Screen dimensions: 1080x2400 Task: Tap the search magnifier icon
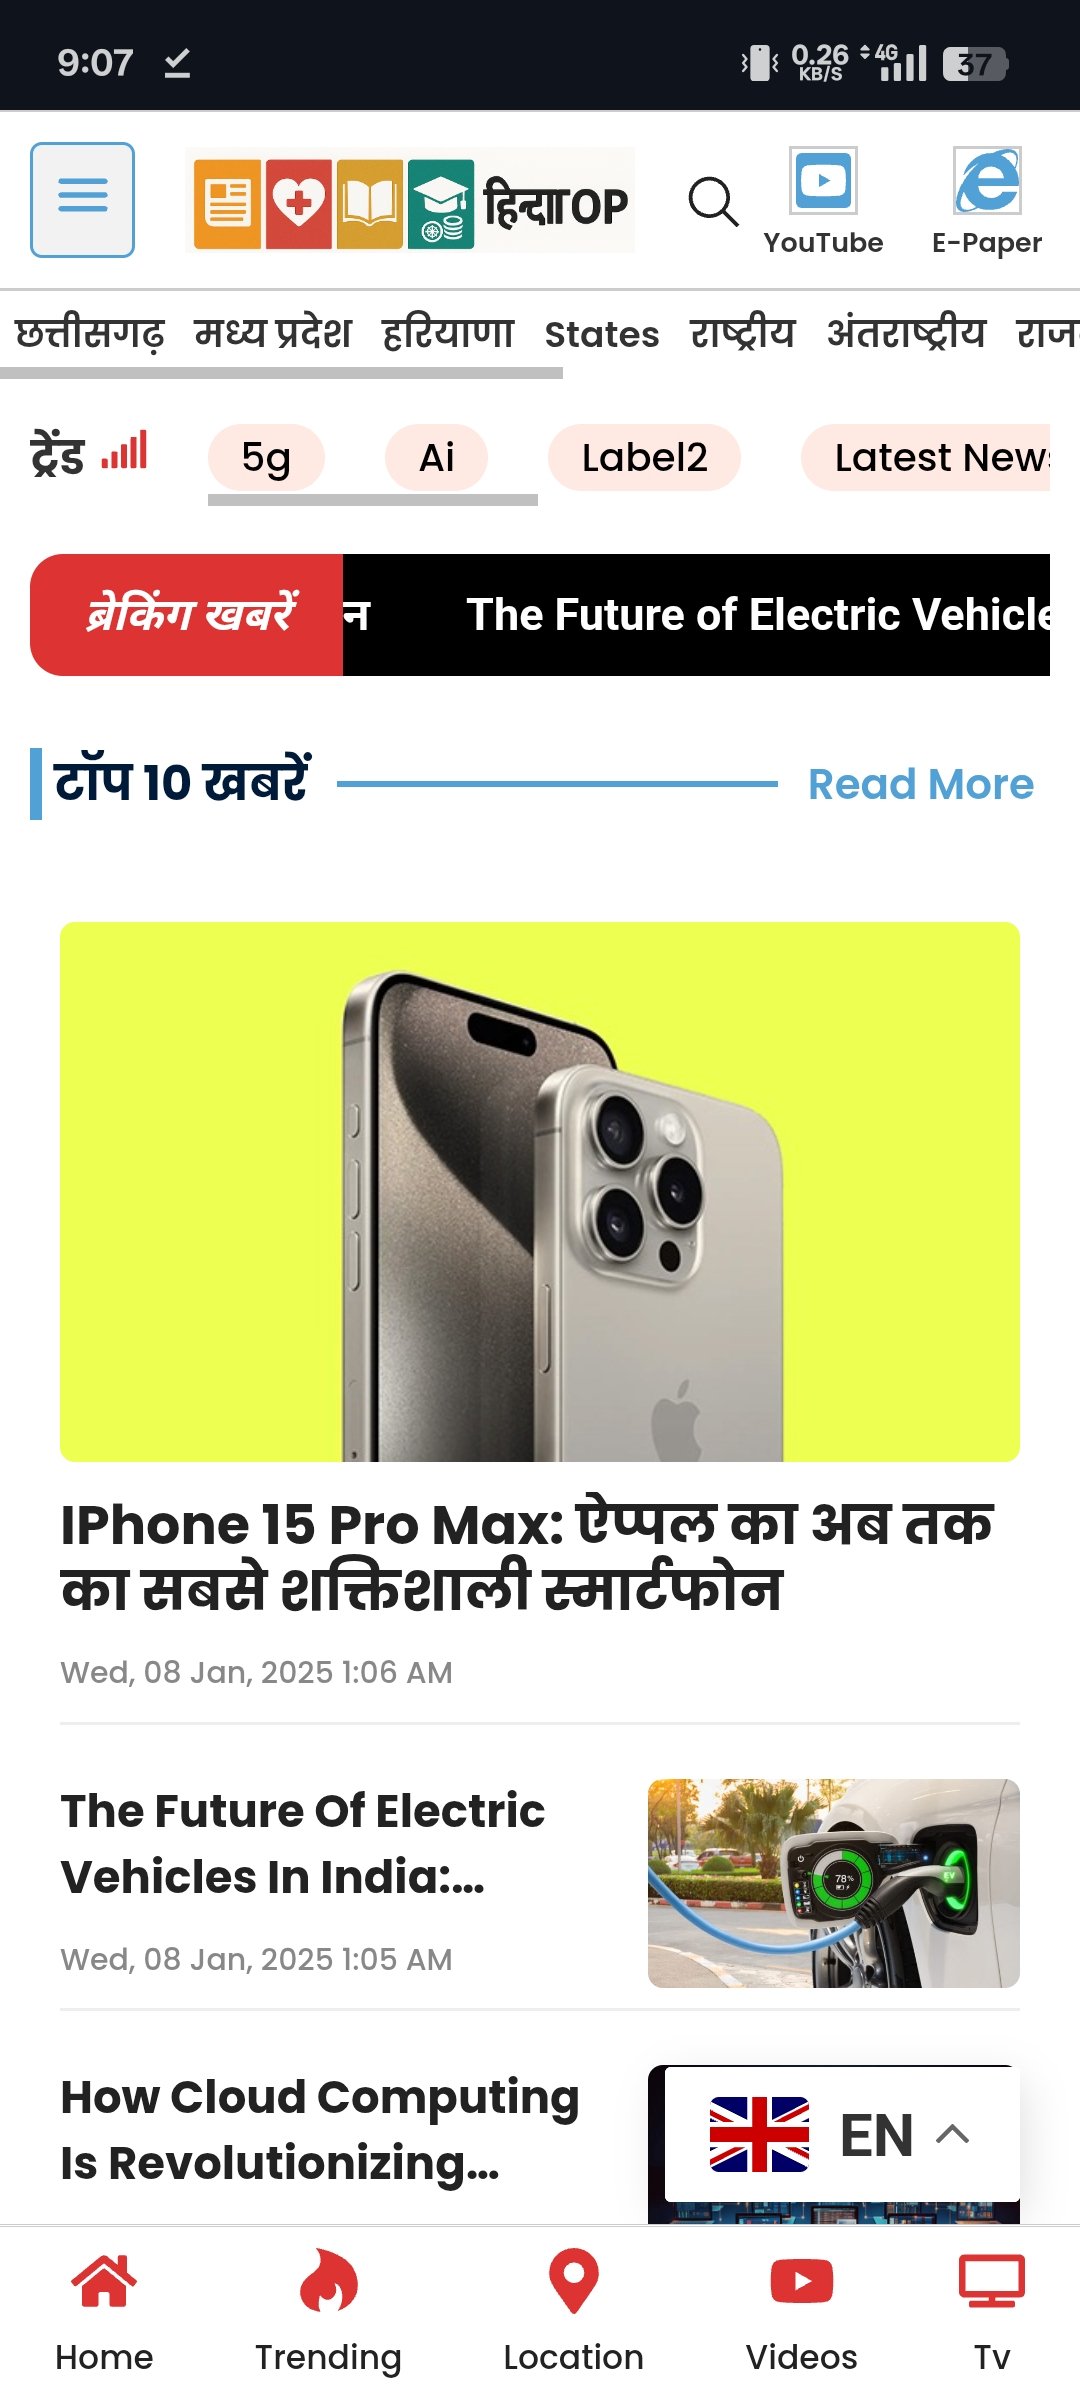pos(713,202)
